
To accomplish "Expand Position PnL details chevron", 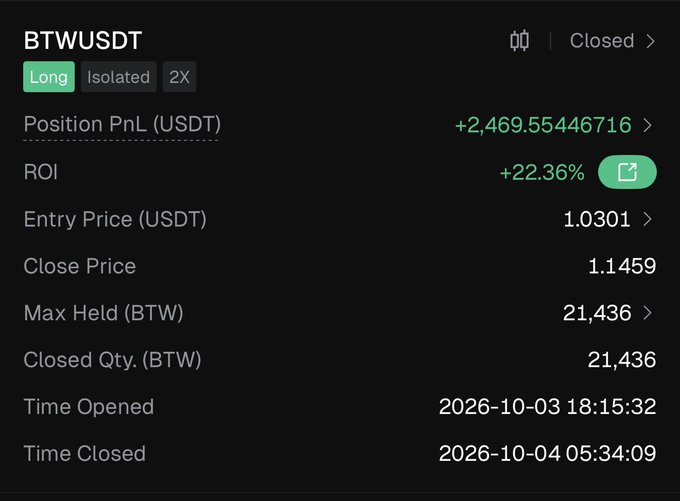I will (647, 125).
